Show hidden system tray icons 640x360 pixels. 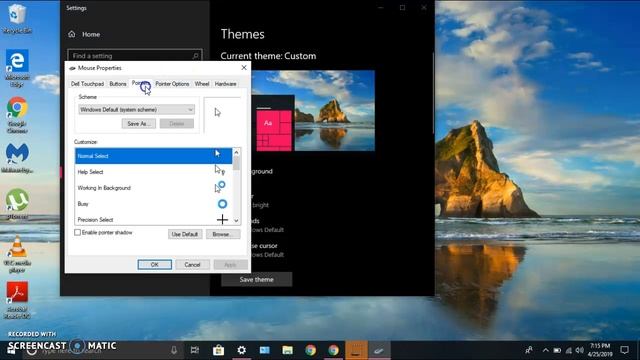[546, 350]
